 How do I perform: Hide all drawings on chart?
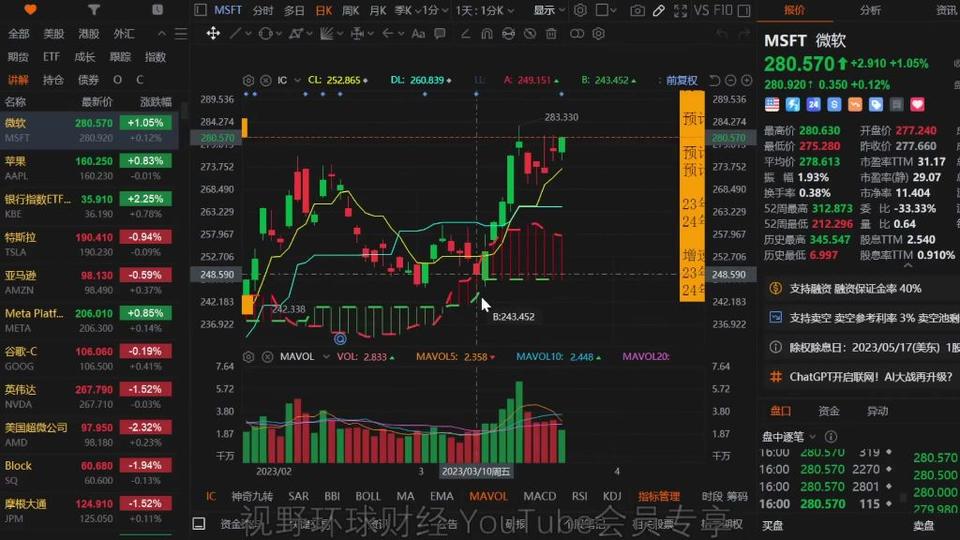pyautogui.click(x=530, y=34)
